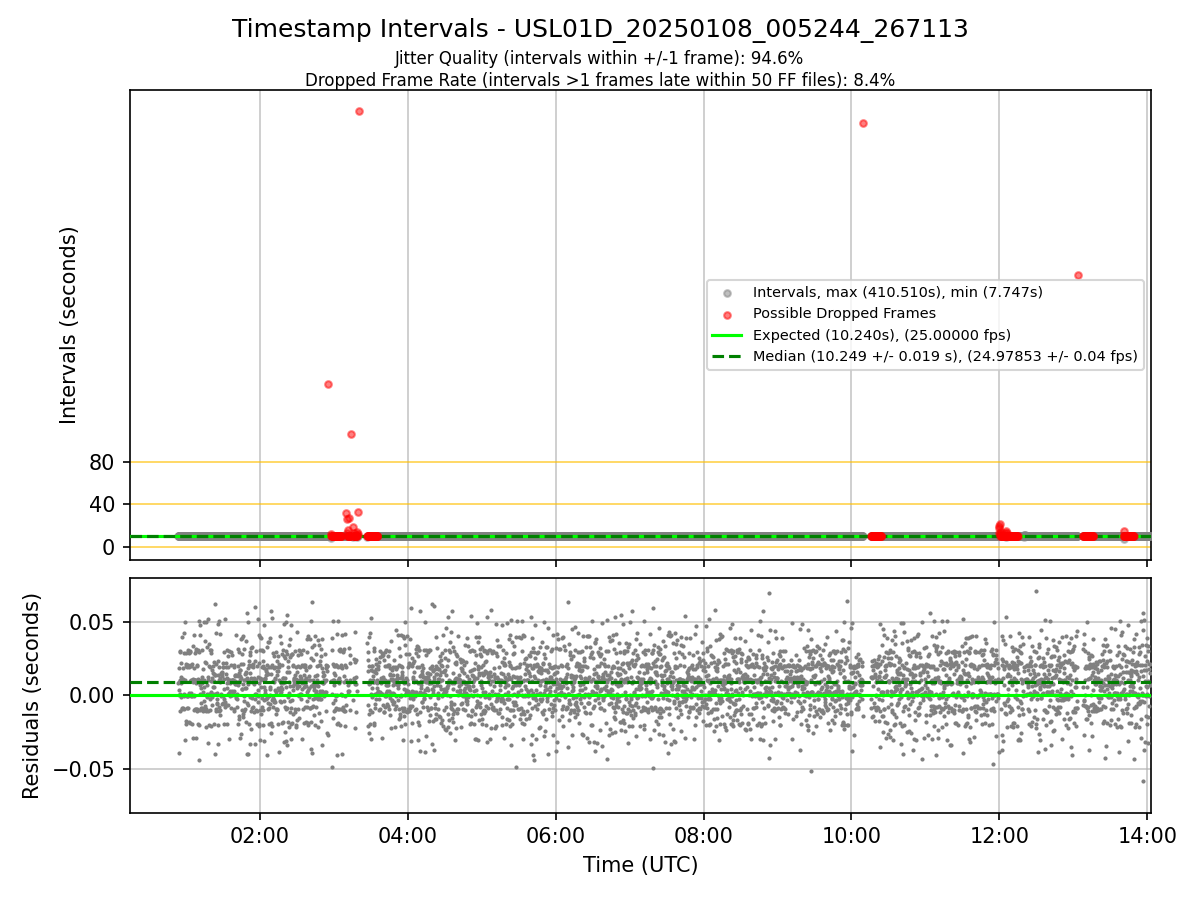Click the '04:00' time tick label
1200x900 pixels.
[x=408, y=835]
